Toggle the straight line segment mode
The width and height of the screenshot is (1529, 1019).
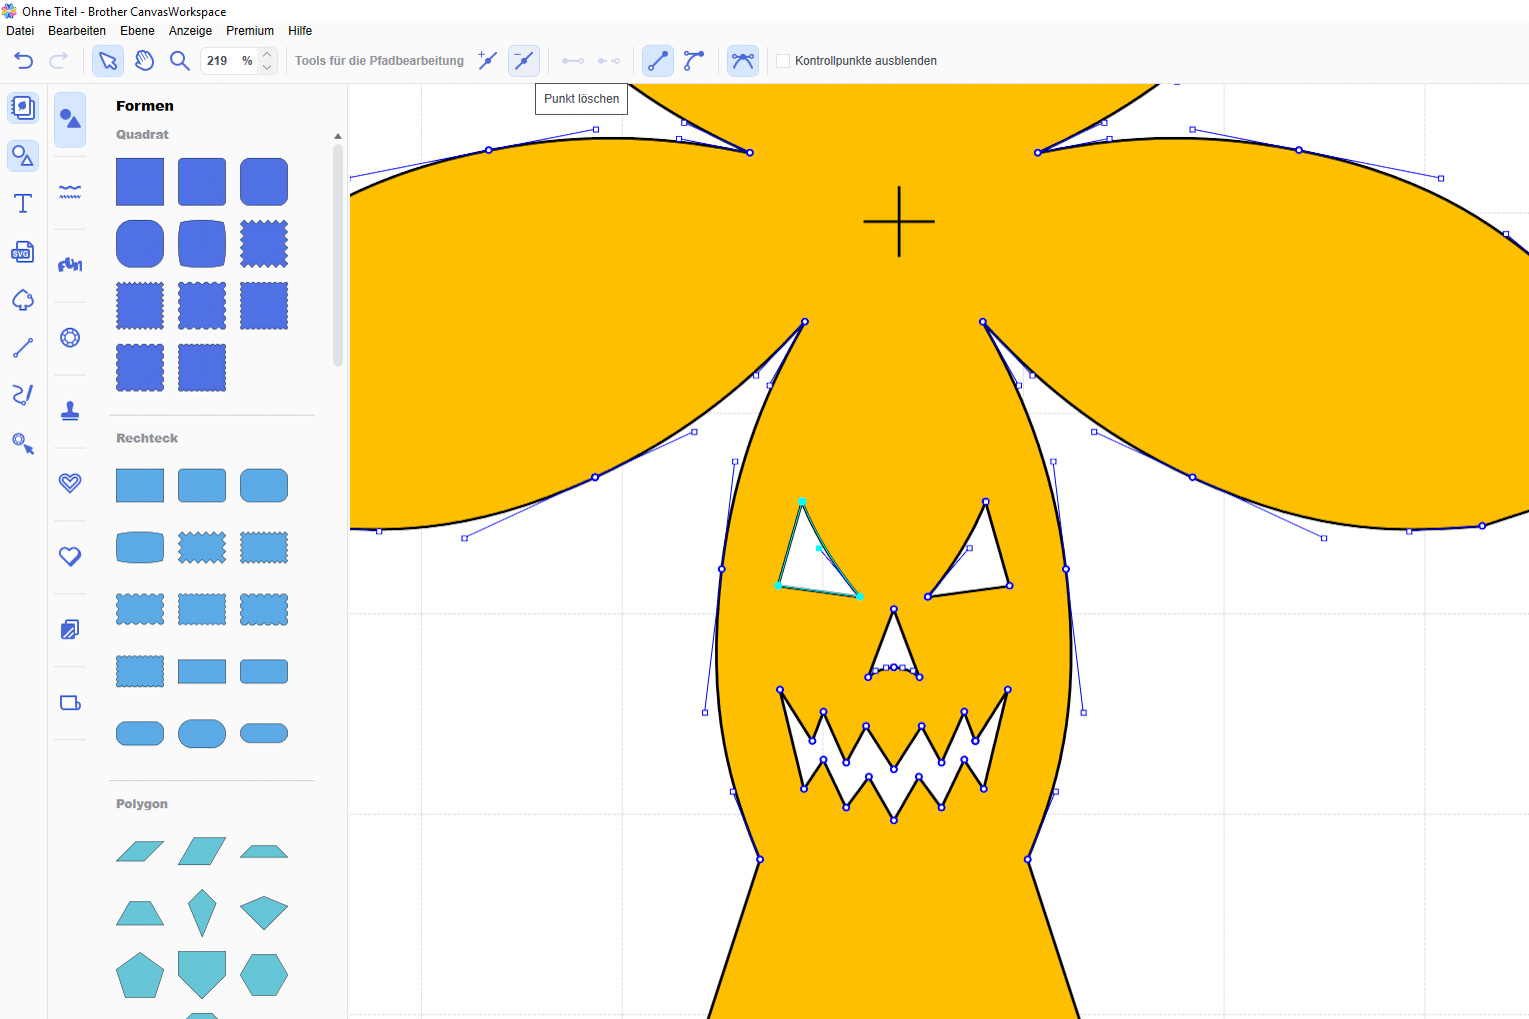[657, 61]
